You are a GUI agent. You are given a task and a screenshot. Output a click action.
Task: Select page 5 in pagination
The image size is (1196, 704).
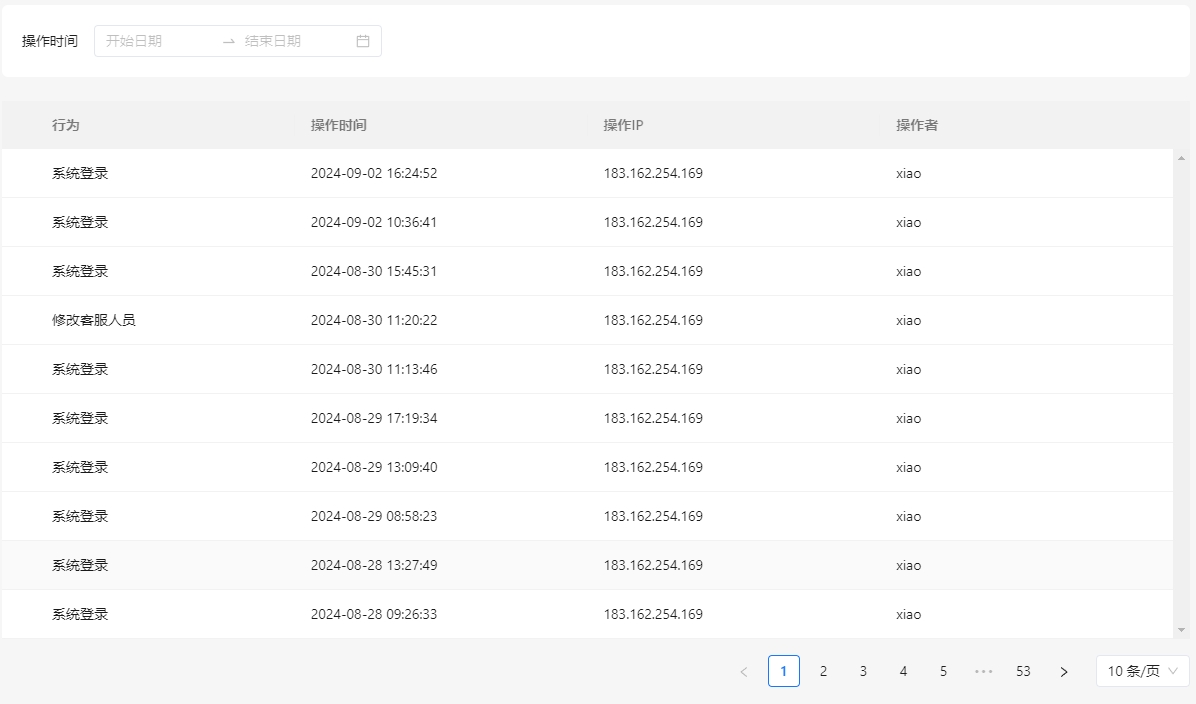pos(943,671)
